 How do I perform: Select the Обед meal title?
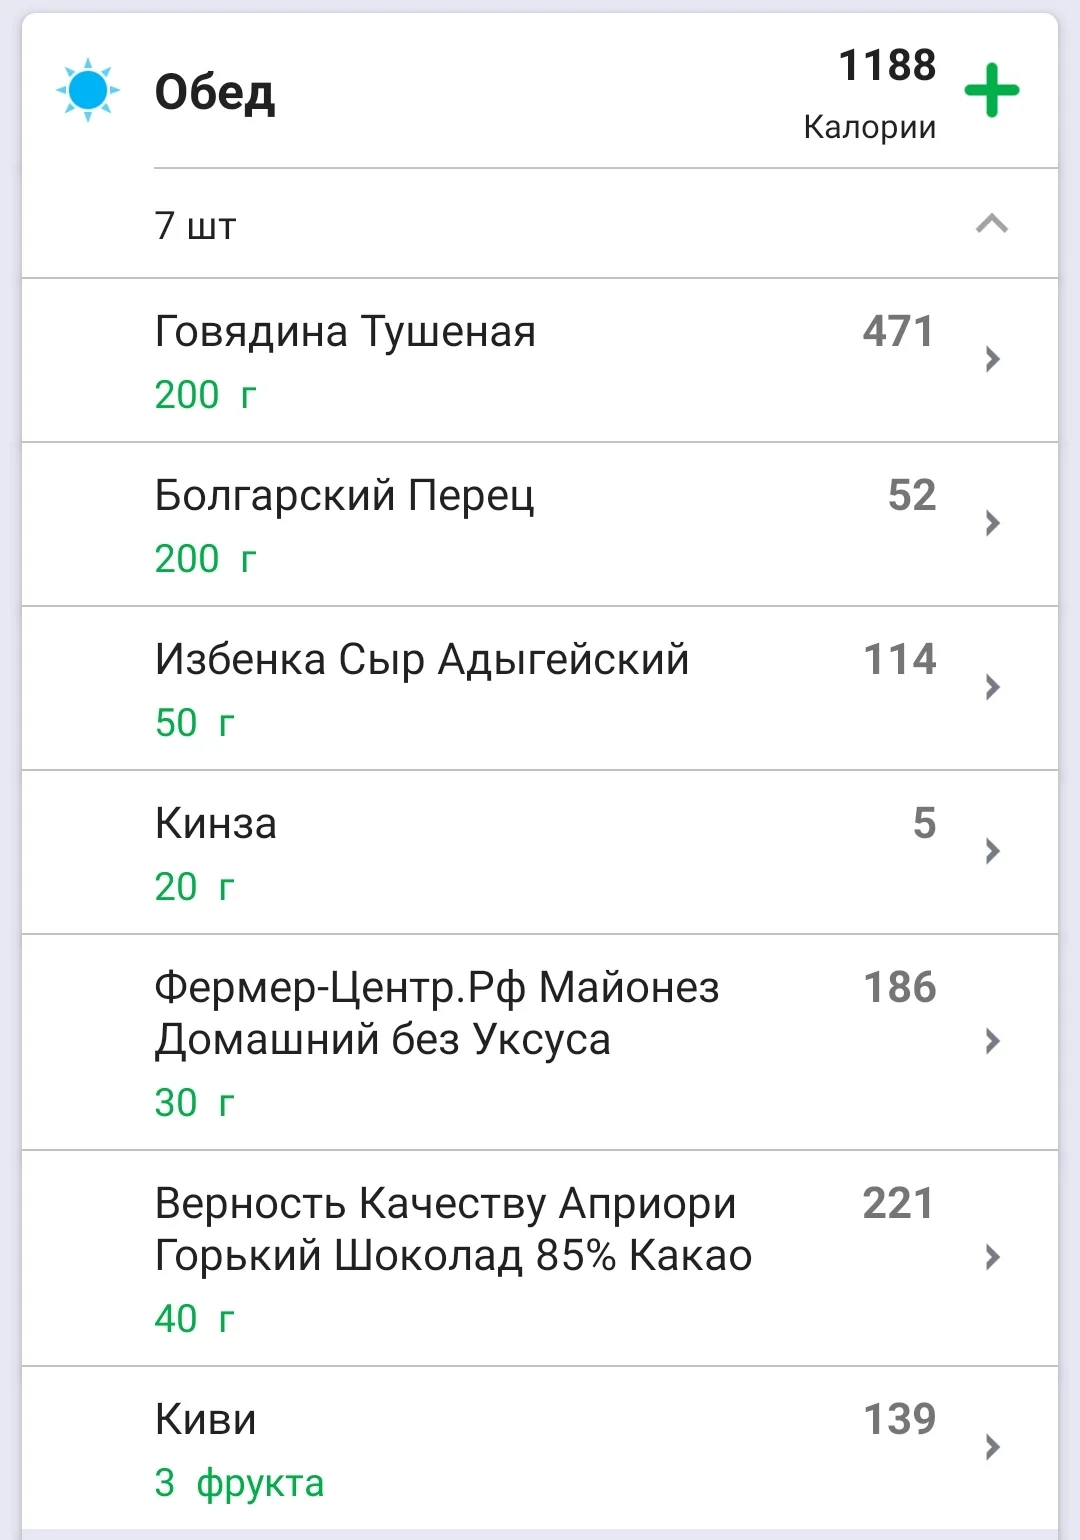click(215, 93)
